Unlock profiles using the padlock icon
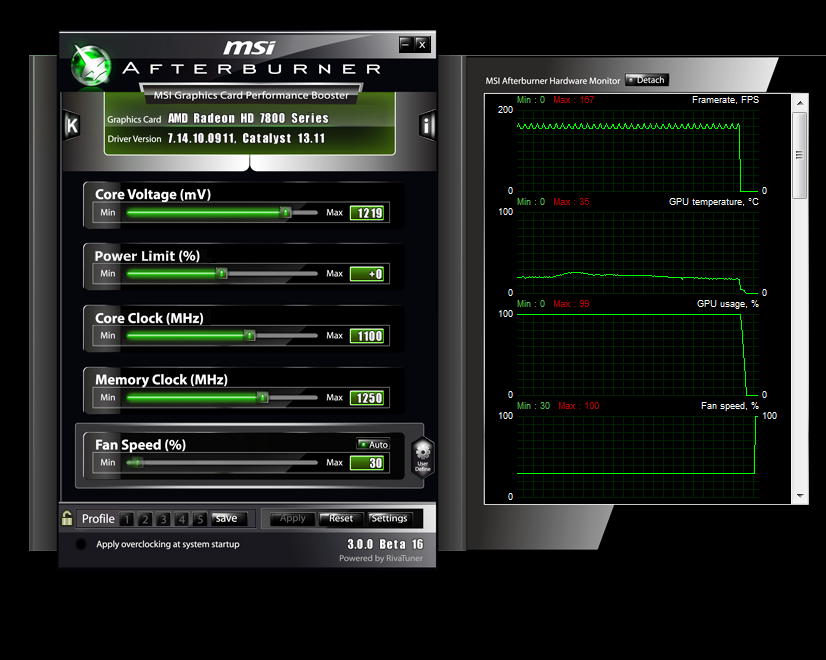The height and width of the screenshot is (660, 826). click(x=67, y=518)
